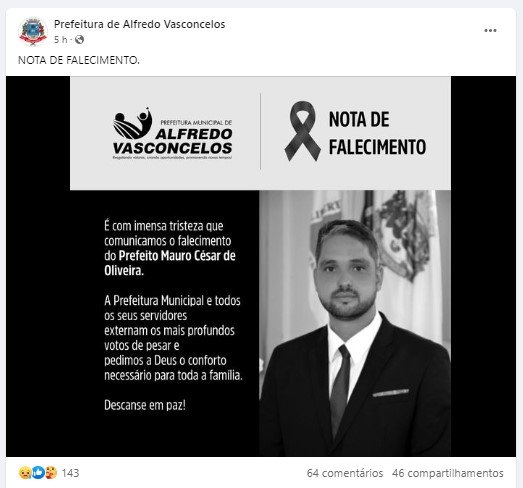Open the page's coat of arms avatar
Viewport: 523px width, 488px height.
tap(32, 32)
